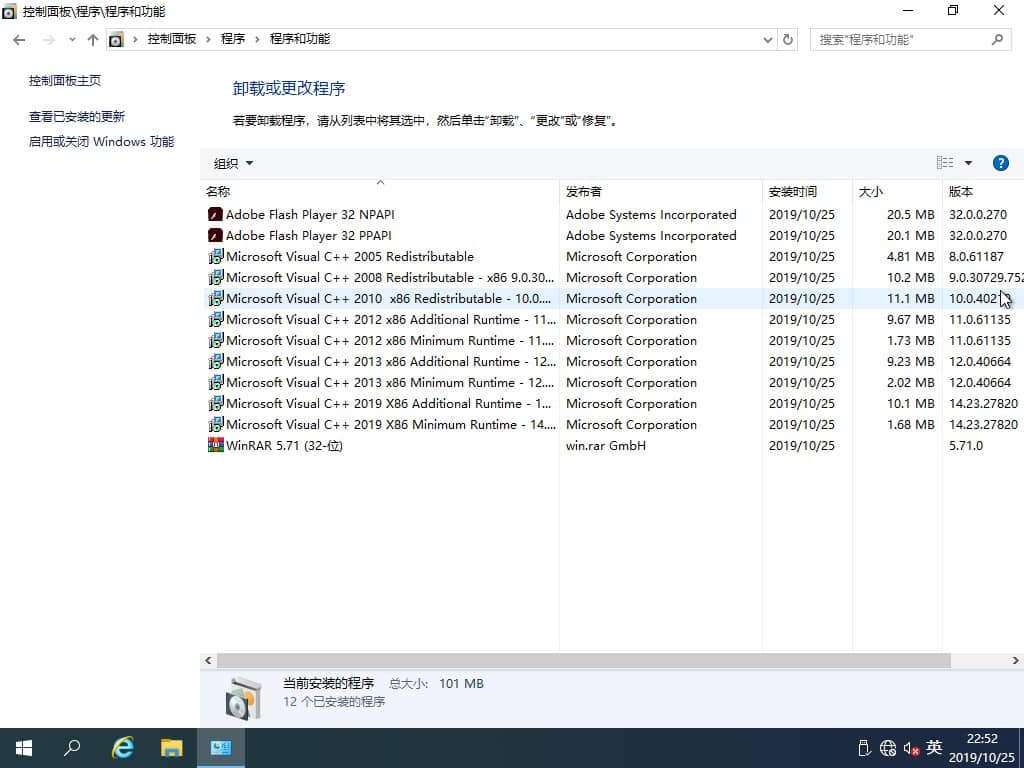This screenshot has width=1024, height=768.
Task: Click the Visual C++ 2013 Additional Runtime icon
Action: click(x=216, y=360)
